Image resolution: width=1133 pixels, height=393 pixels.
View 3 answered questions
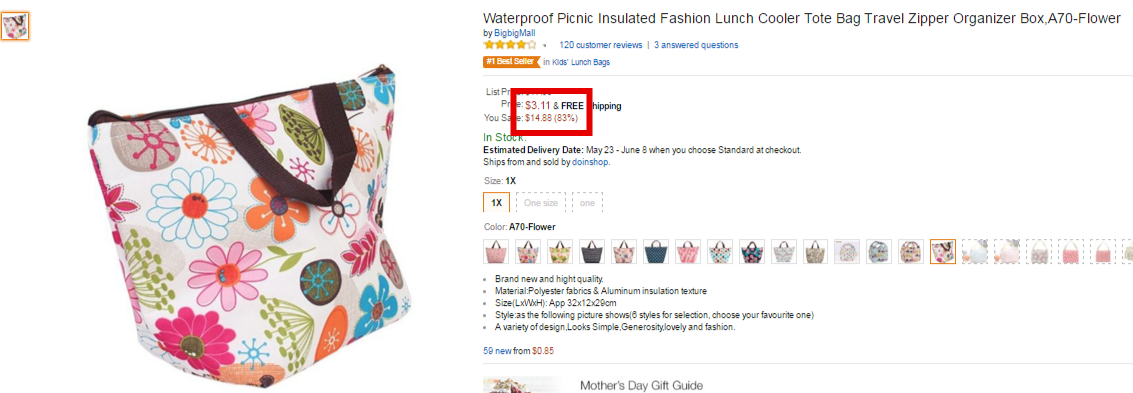(696, 45)
